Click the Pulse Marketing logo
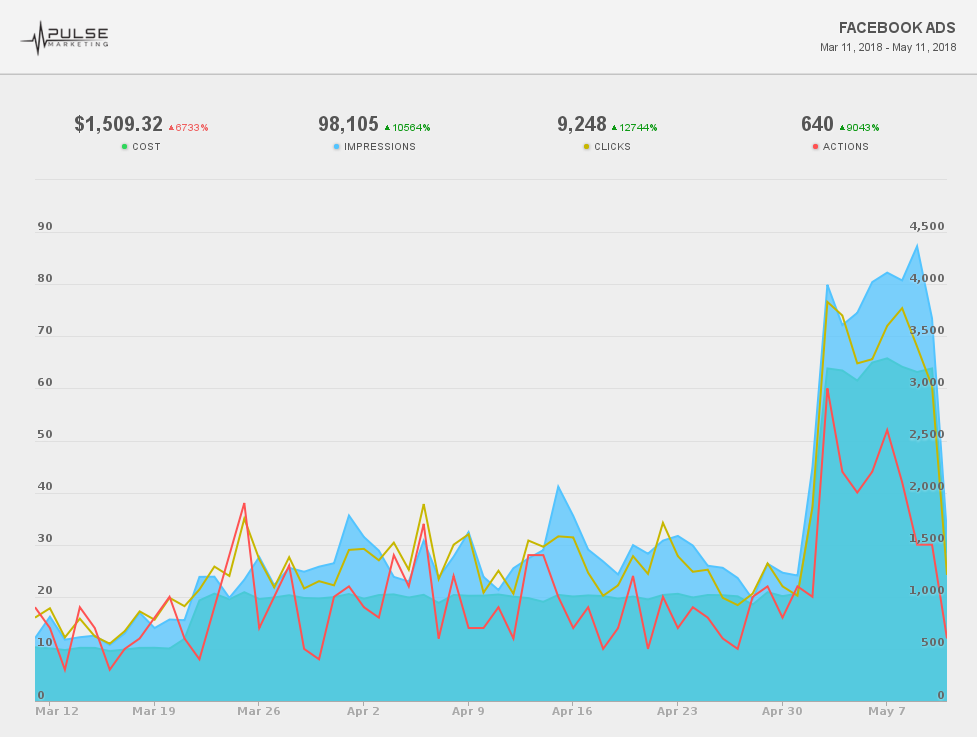The height and width of the screenshot is (737, 977). (x=65, y=38)
